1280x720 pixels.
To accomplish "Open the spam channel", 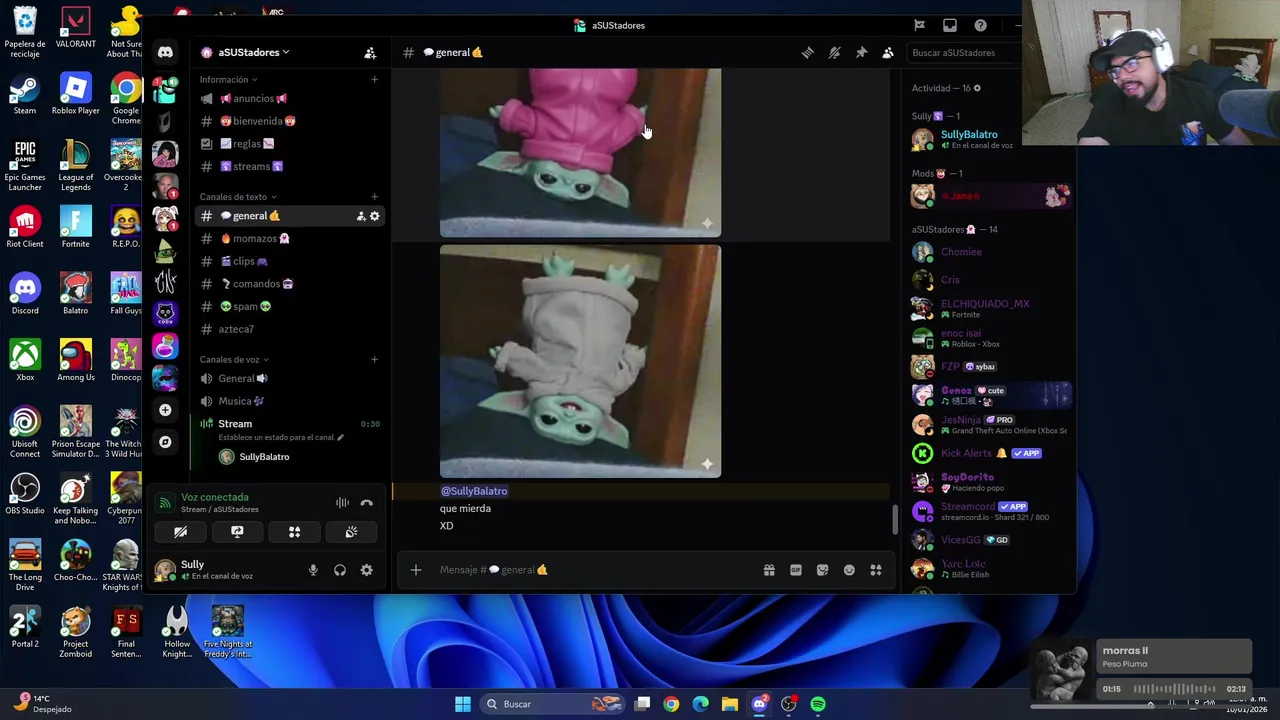I will point(288,307).
